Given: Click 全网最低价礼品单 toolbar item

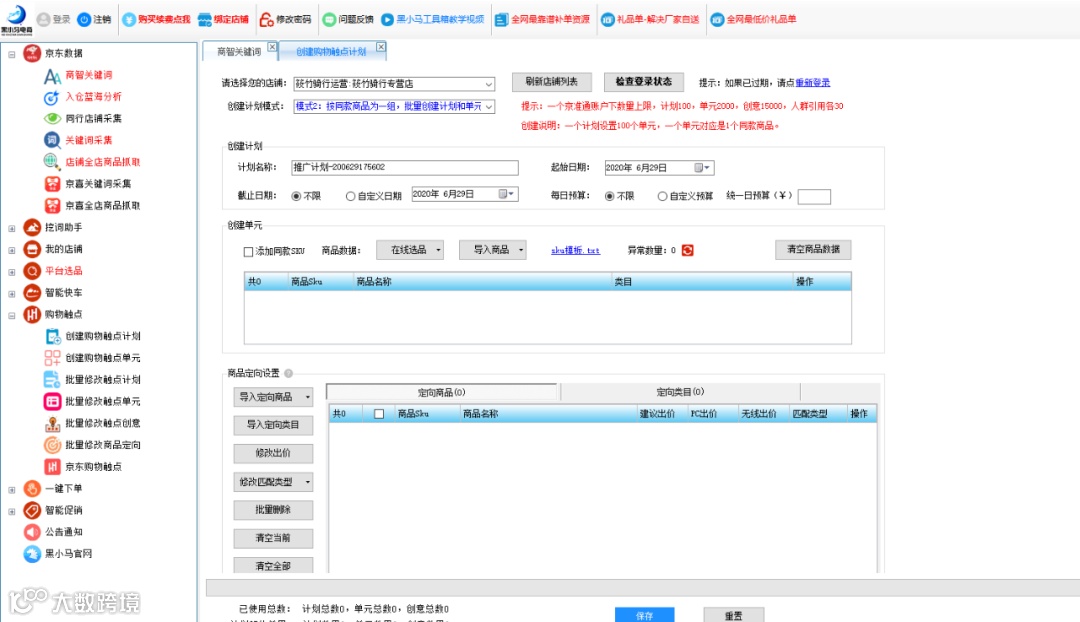Looking at the screenshot, I should click(754, 19).
